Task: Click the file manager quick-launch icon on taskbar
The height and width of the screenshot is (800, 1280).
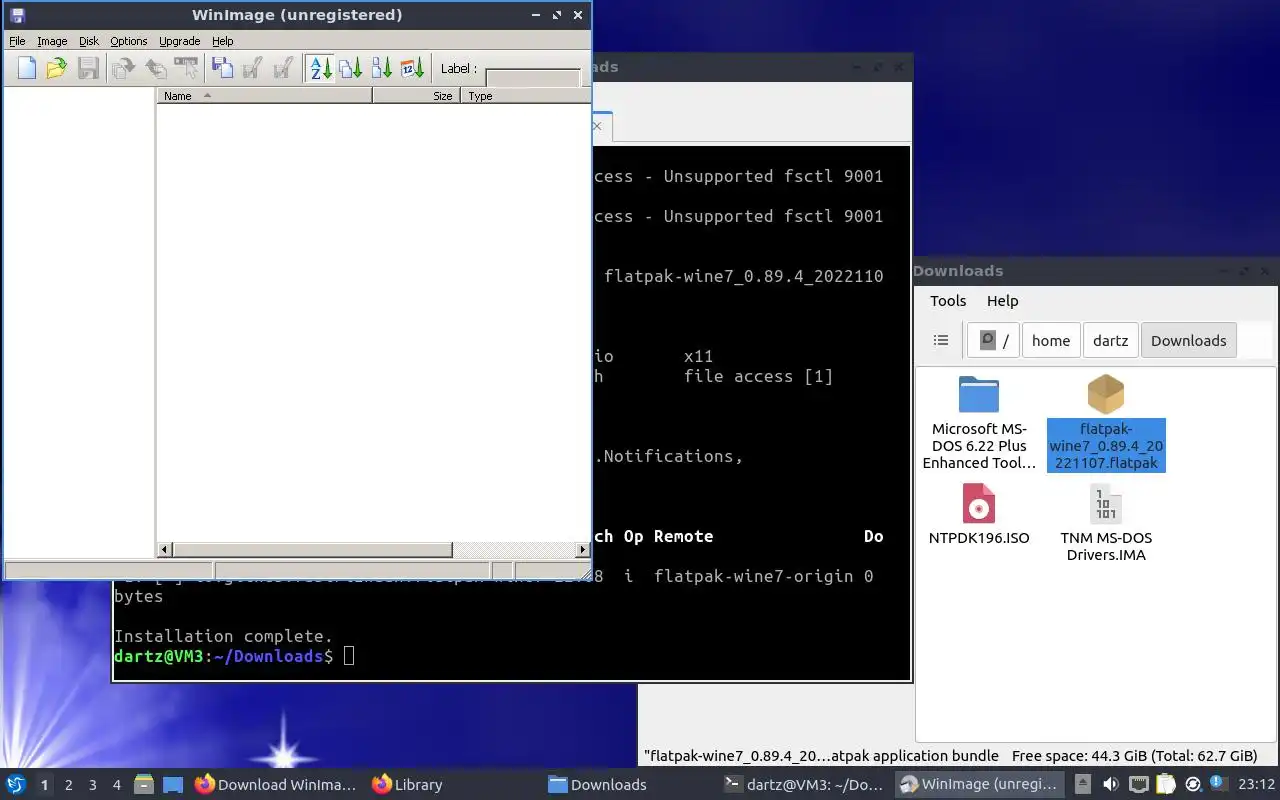Action: coord(144,785)
